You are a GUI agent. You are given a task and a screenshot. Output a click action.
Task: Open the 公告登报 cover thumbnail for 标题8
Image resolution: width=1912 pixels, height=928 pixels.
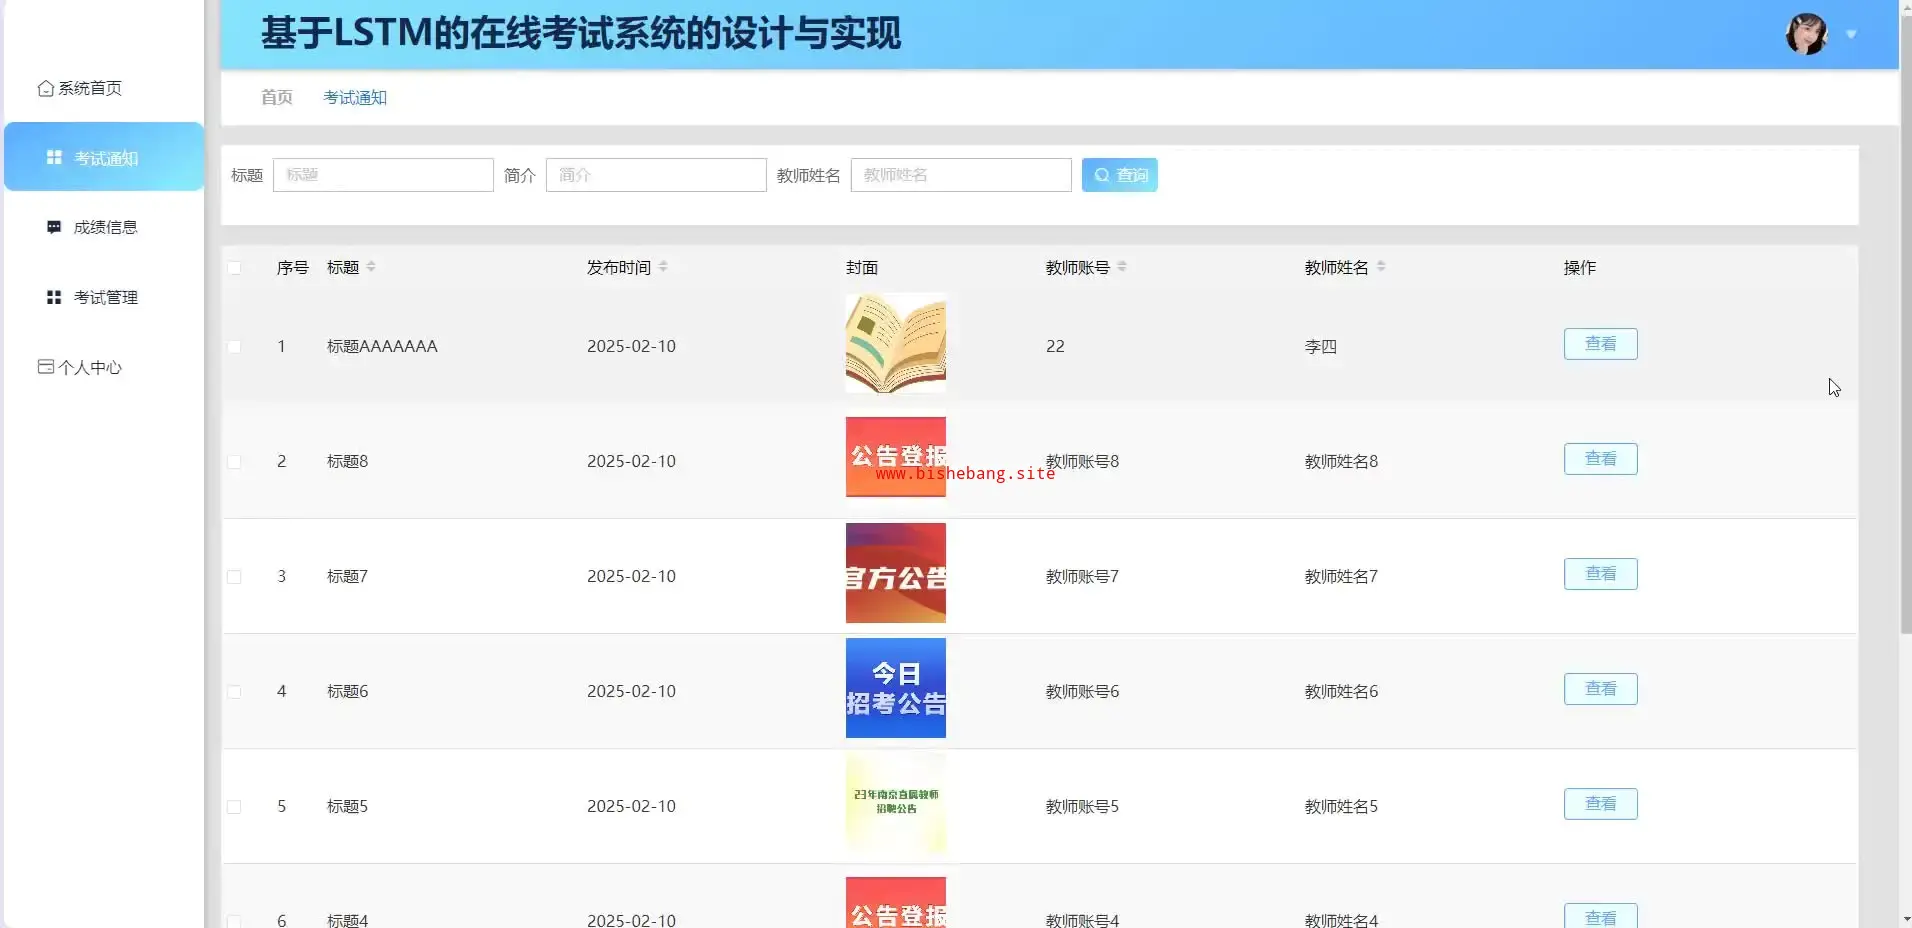(x=896, y=457)
